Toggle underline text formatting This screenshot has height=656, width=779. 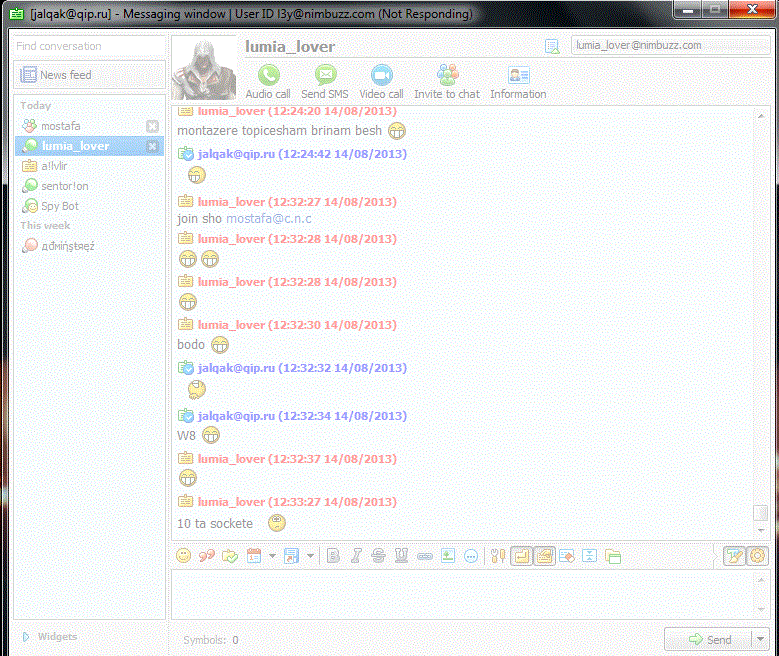[x=401, y=556]
